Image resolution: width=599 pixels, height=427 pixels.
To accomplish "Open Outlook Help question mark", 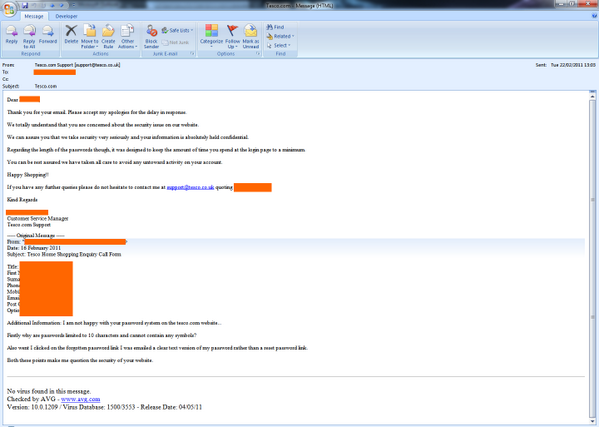I will [x=594, y=16].
